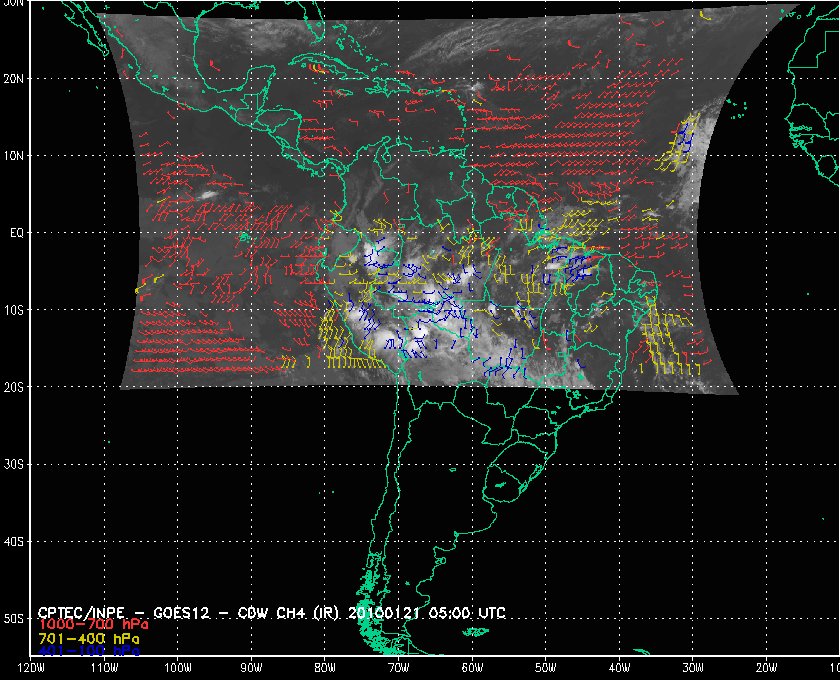Select the 10N latitude label
Viewport: 840px width, 680px height.
tap(13, 155)
